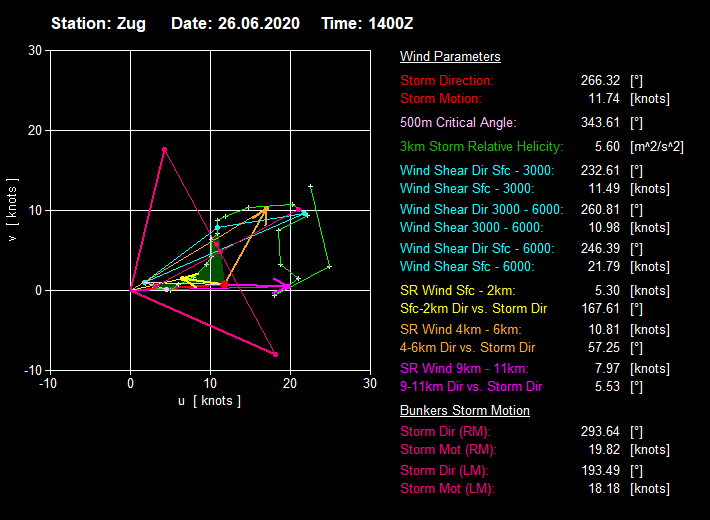Click the yellow SR Wind Sfc - 2km label
The width and height of the screenshot is (710, 520).
[x=460, y=290]
